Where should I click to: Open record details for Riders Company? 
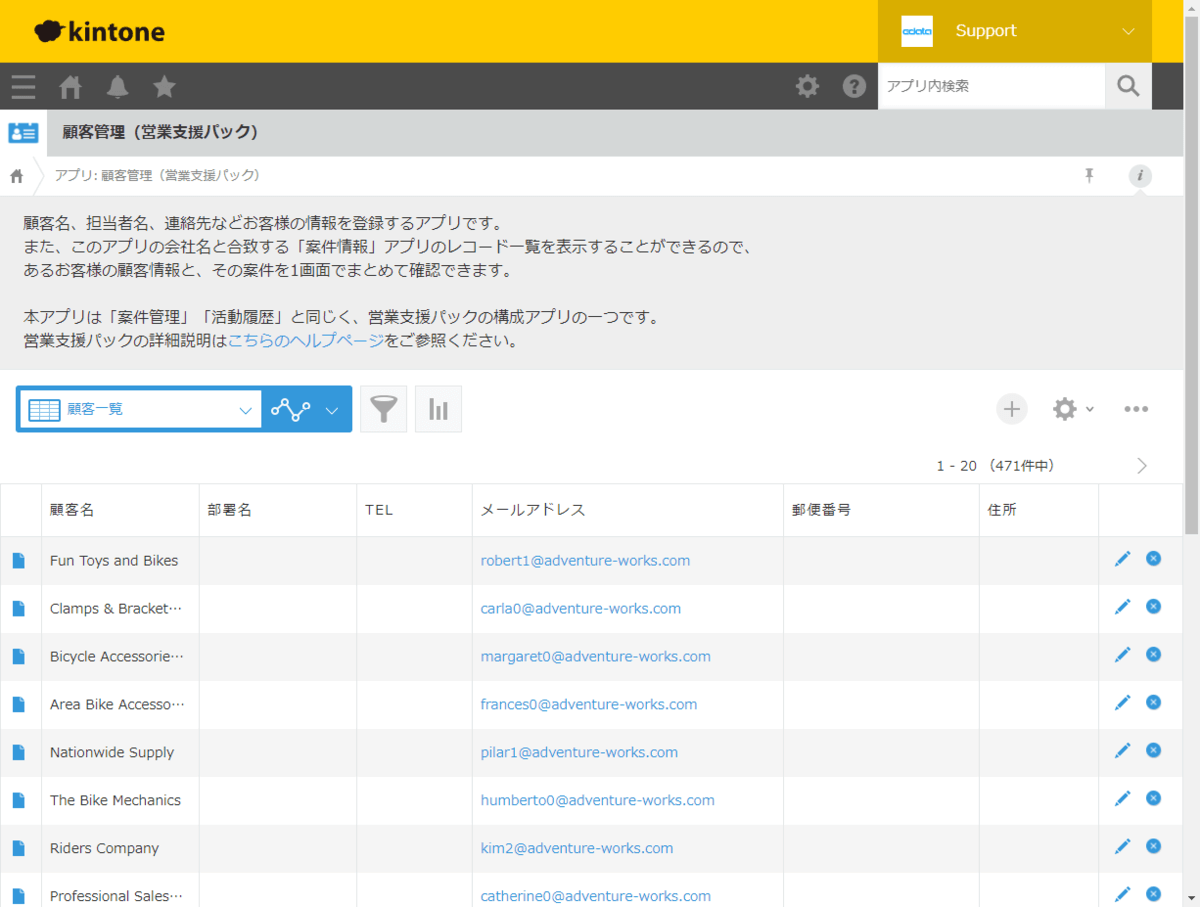pos(18,848)
